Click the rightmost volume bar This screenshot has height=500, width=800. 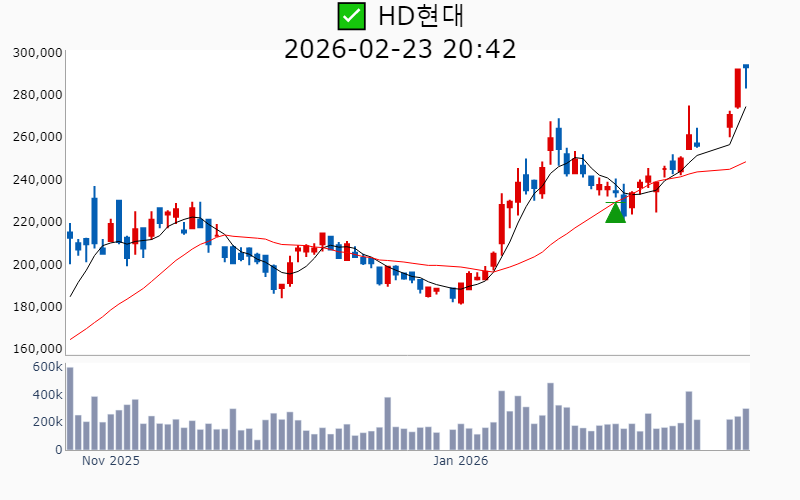pyautogui.click(x=746, y=429)
